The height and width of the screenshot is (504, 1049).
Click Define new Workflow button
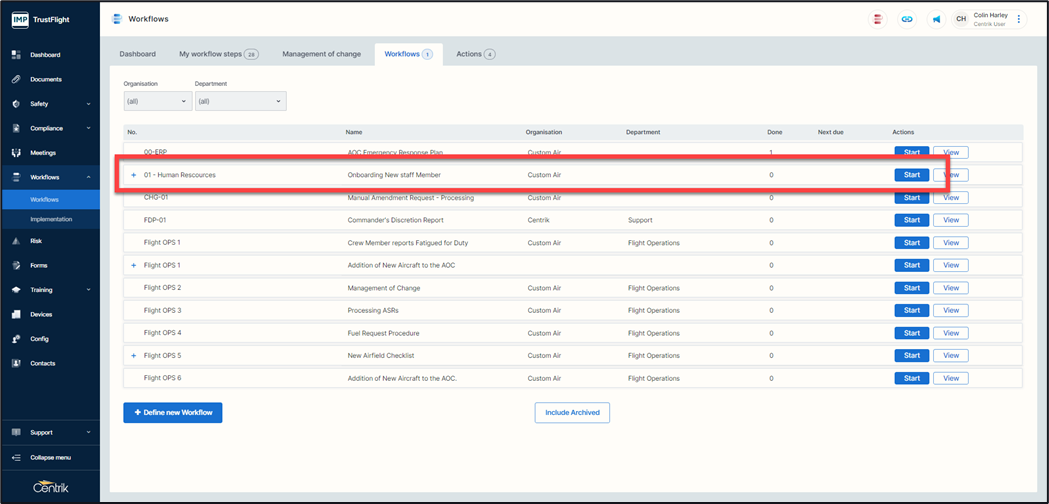pyautogui.click(x=173, y=413)
